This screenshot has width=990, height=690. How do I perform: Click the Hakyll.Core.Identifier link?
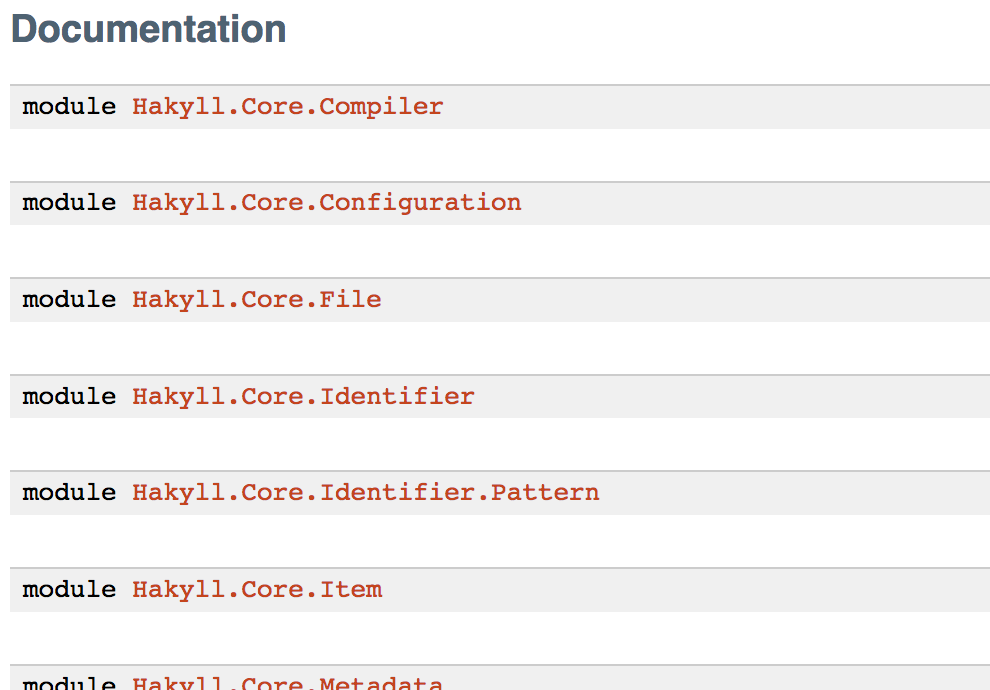coord(303,396)
